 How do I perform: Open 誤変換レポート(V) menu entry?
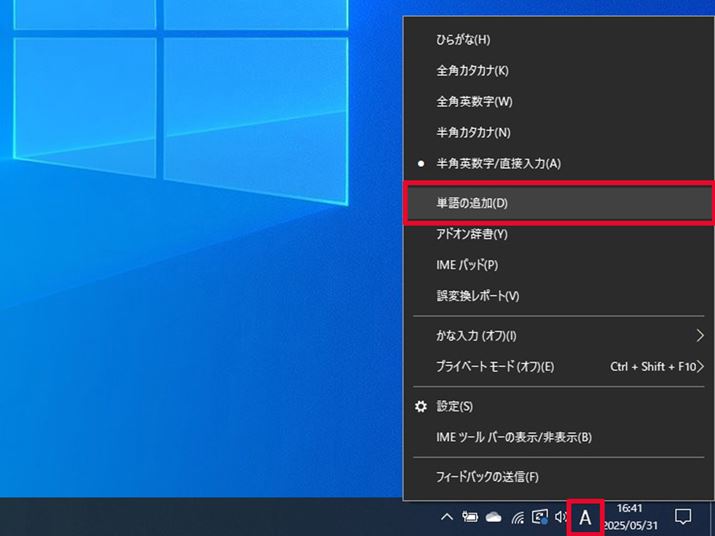(477, 296)
